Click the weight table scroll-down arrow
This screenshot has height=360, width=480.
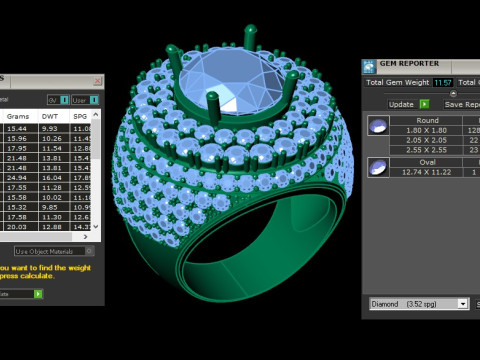pos(96,226)
